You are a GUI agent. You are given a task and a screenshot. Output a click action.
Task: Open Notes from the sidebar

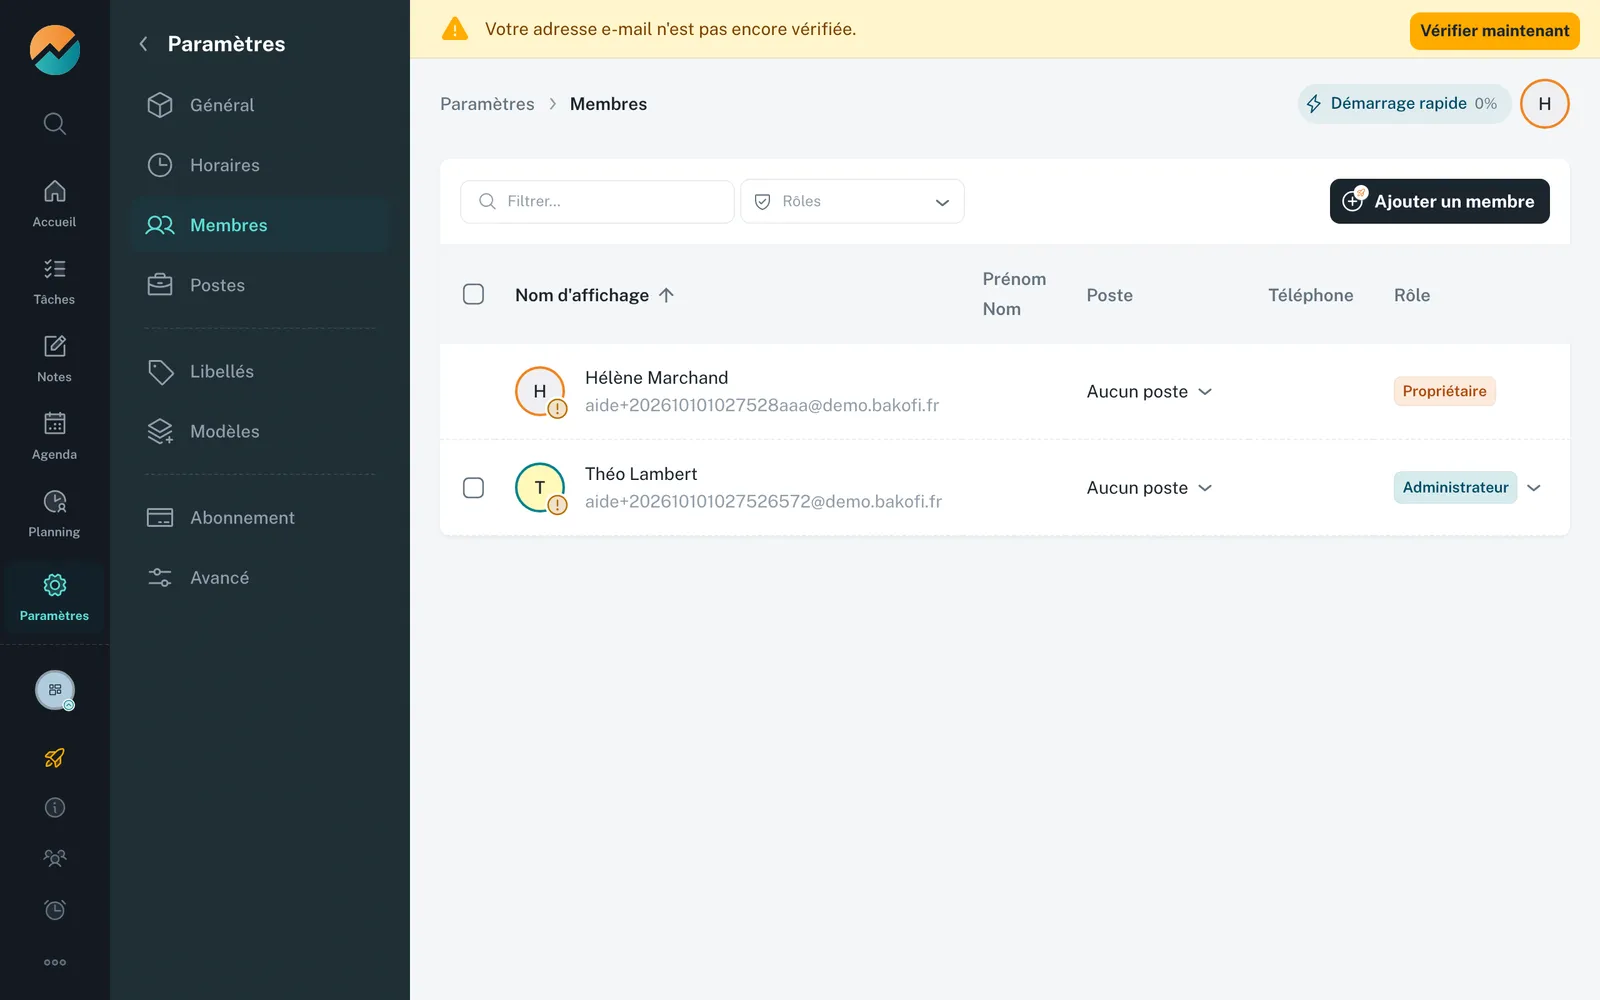[x=54, y=360]
